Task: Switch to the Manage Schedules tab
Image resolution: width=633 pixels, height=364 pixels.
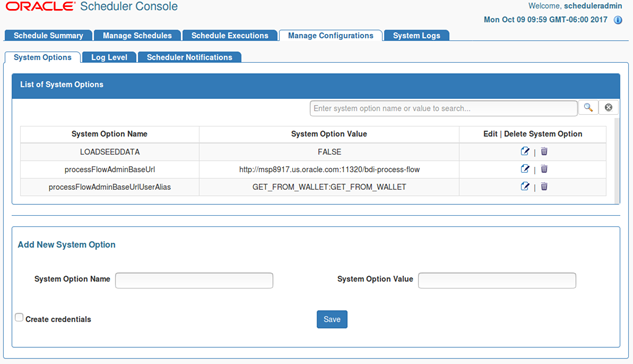Action: pyautogui.click(x=137, y=36)
